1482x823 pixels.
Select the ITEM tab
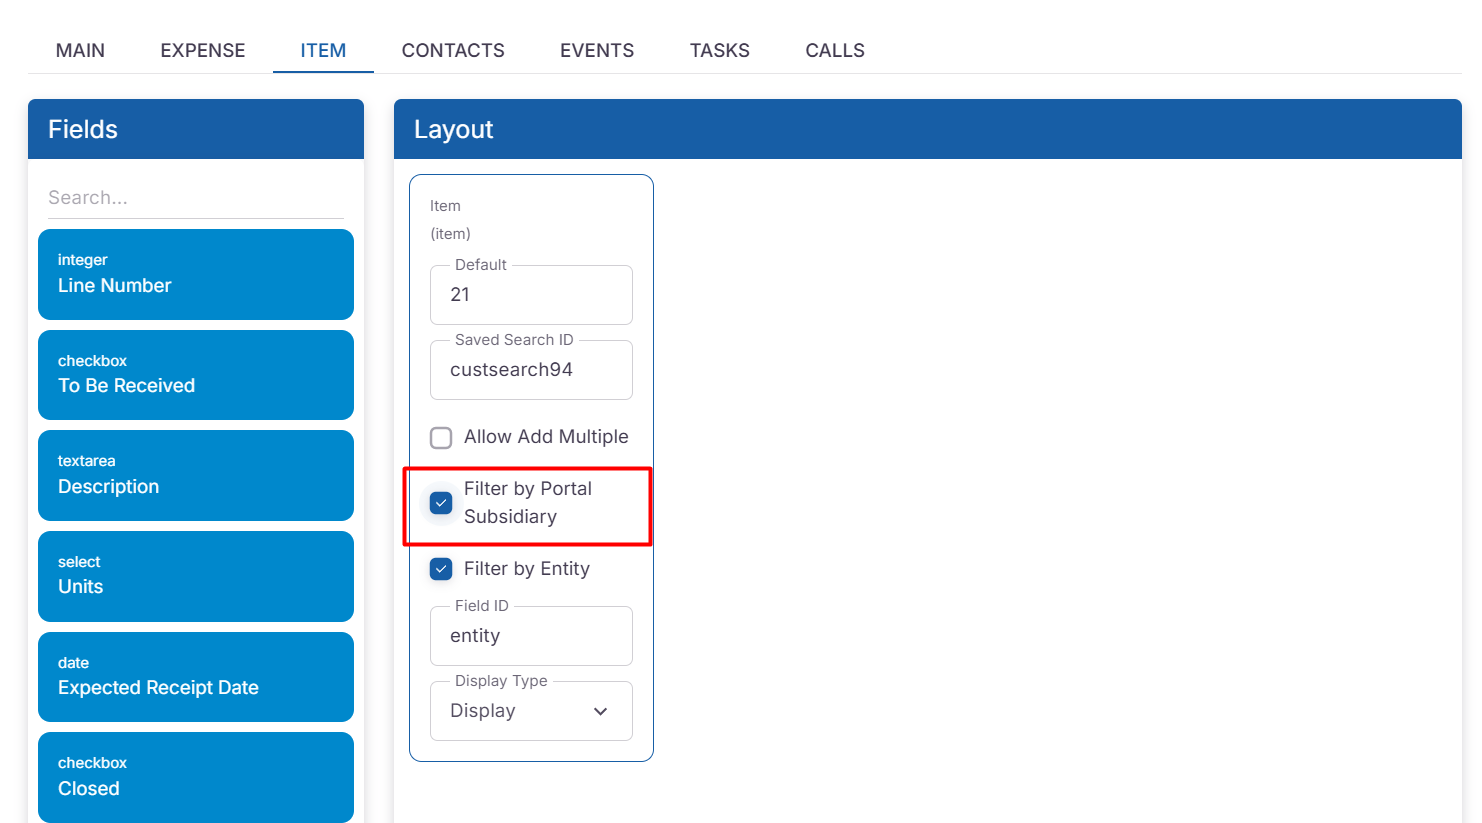[323, 50]
